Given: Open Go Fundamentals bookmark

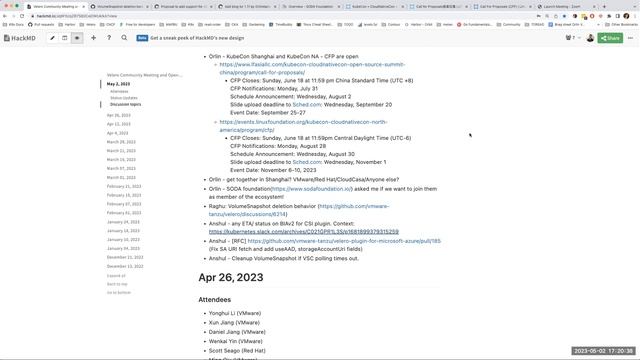Looking at the screenshot, I should (474, 24).
